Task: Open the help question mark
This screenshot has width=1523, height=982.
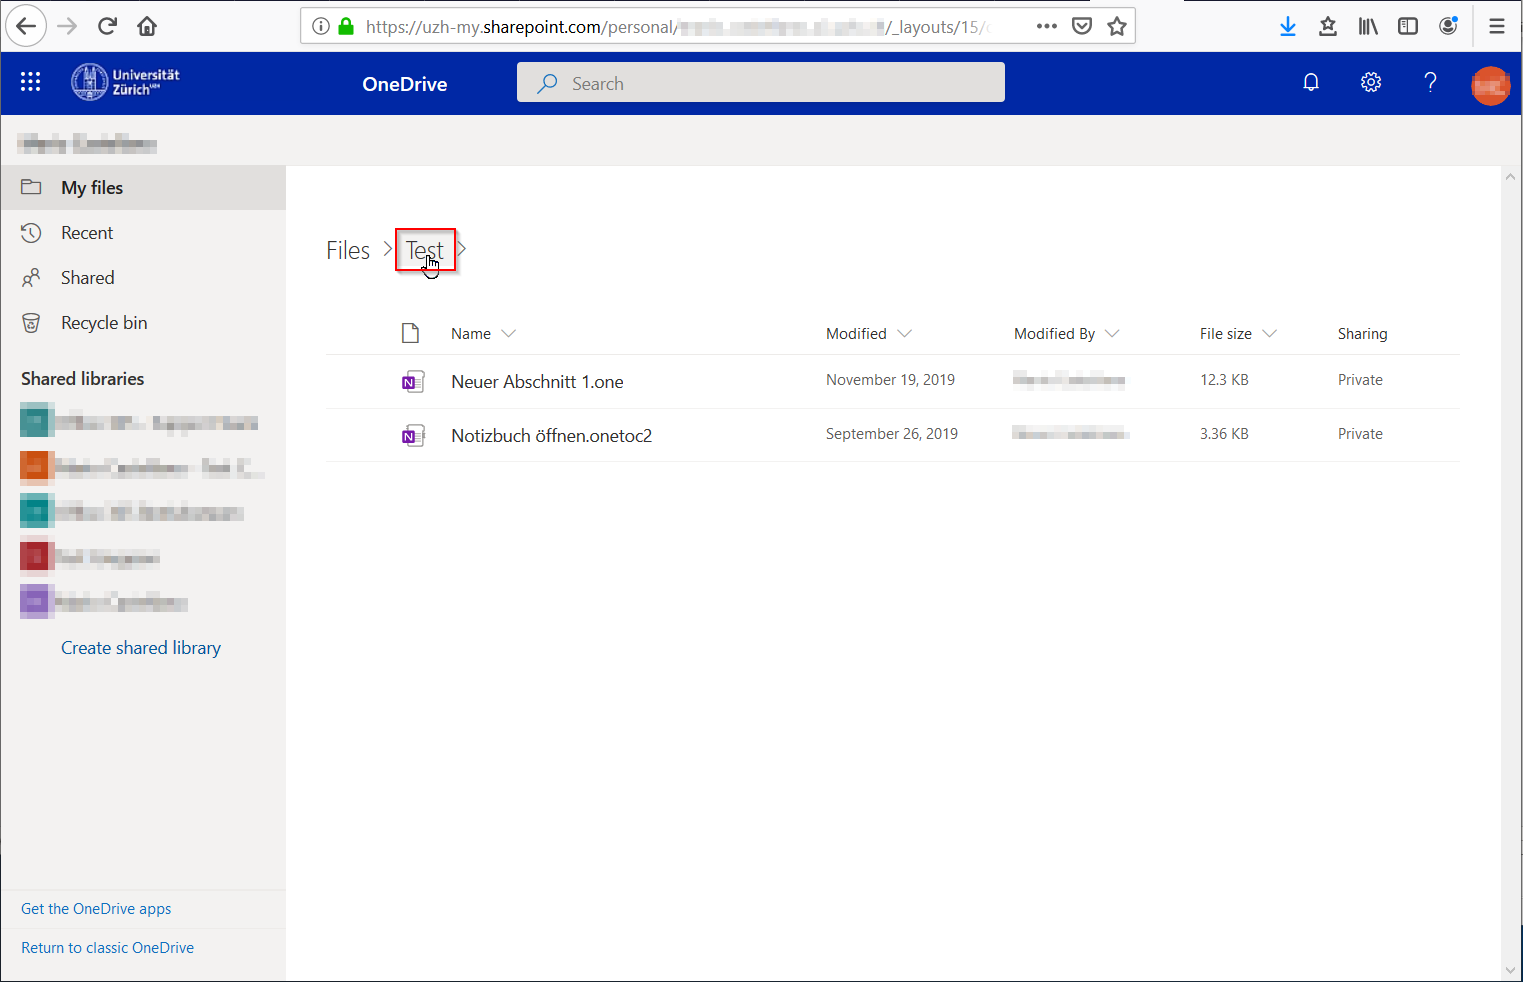Action: tap(1431, 82)
